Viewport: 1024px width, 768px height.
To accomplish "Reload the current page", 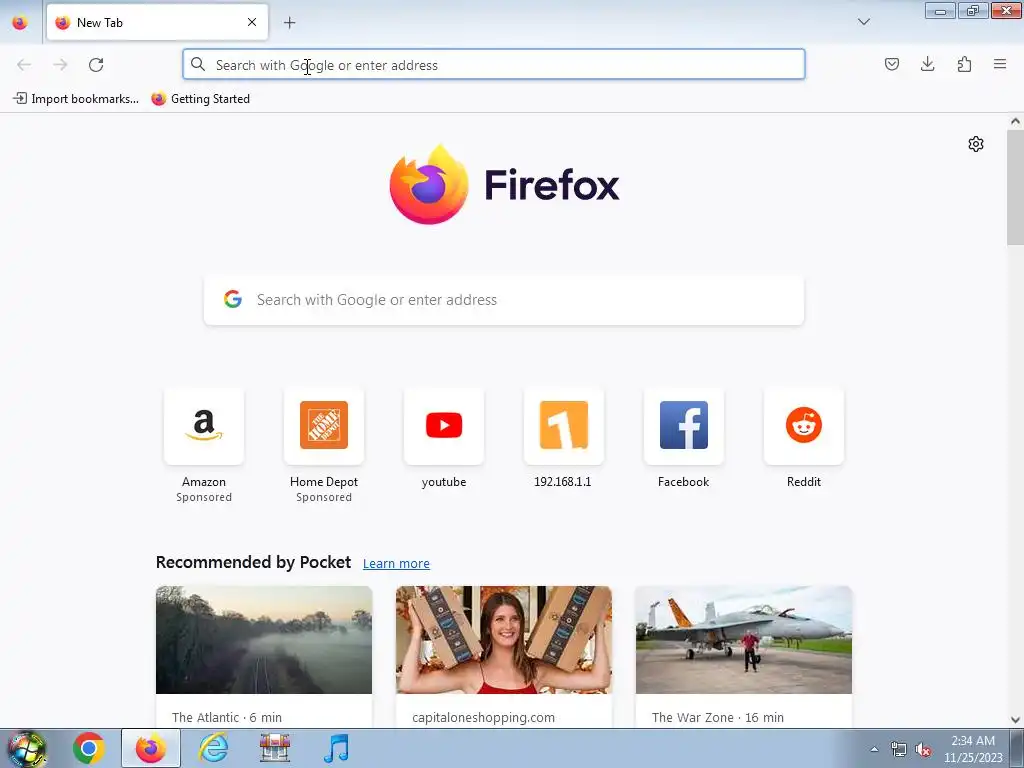I will 96,65.
